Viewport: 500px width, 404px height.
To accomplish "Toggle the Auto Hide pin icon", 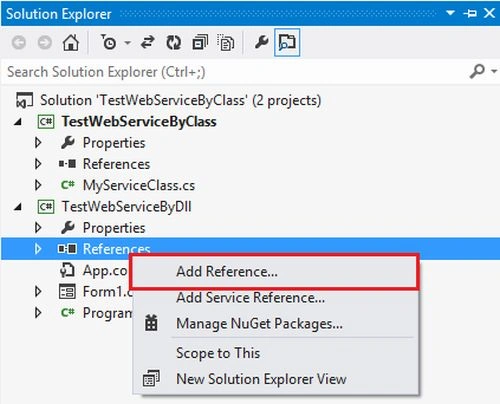I will click(470, 13).
